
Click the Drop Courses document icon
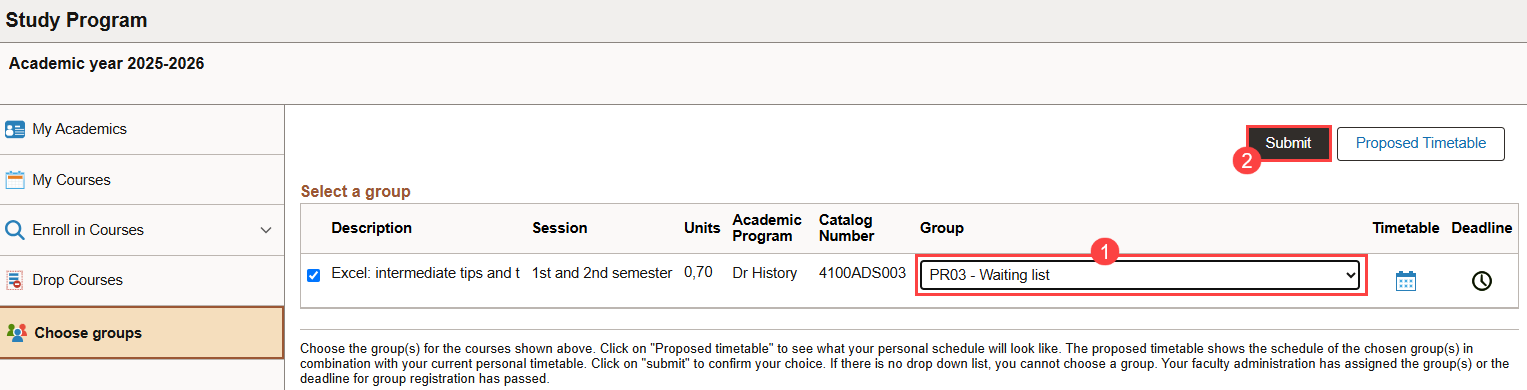(15, 280)
